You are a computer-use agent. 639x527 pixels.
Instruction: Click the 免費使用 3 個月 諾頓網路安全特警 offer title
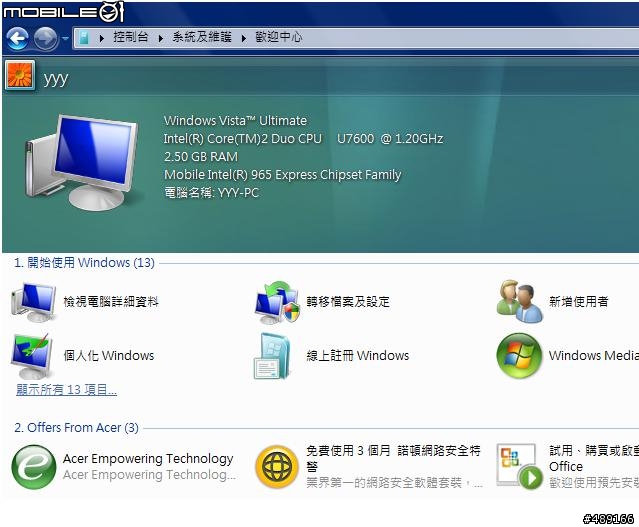pyautogui.click(x=393, y=458)
